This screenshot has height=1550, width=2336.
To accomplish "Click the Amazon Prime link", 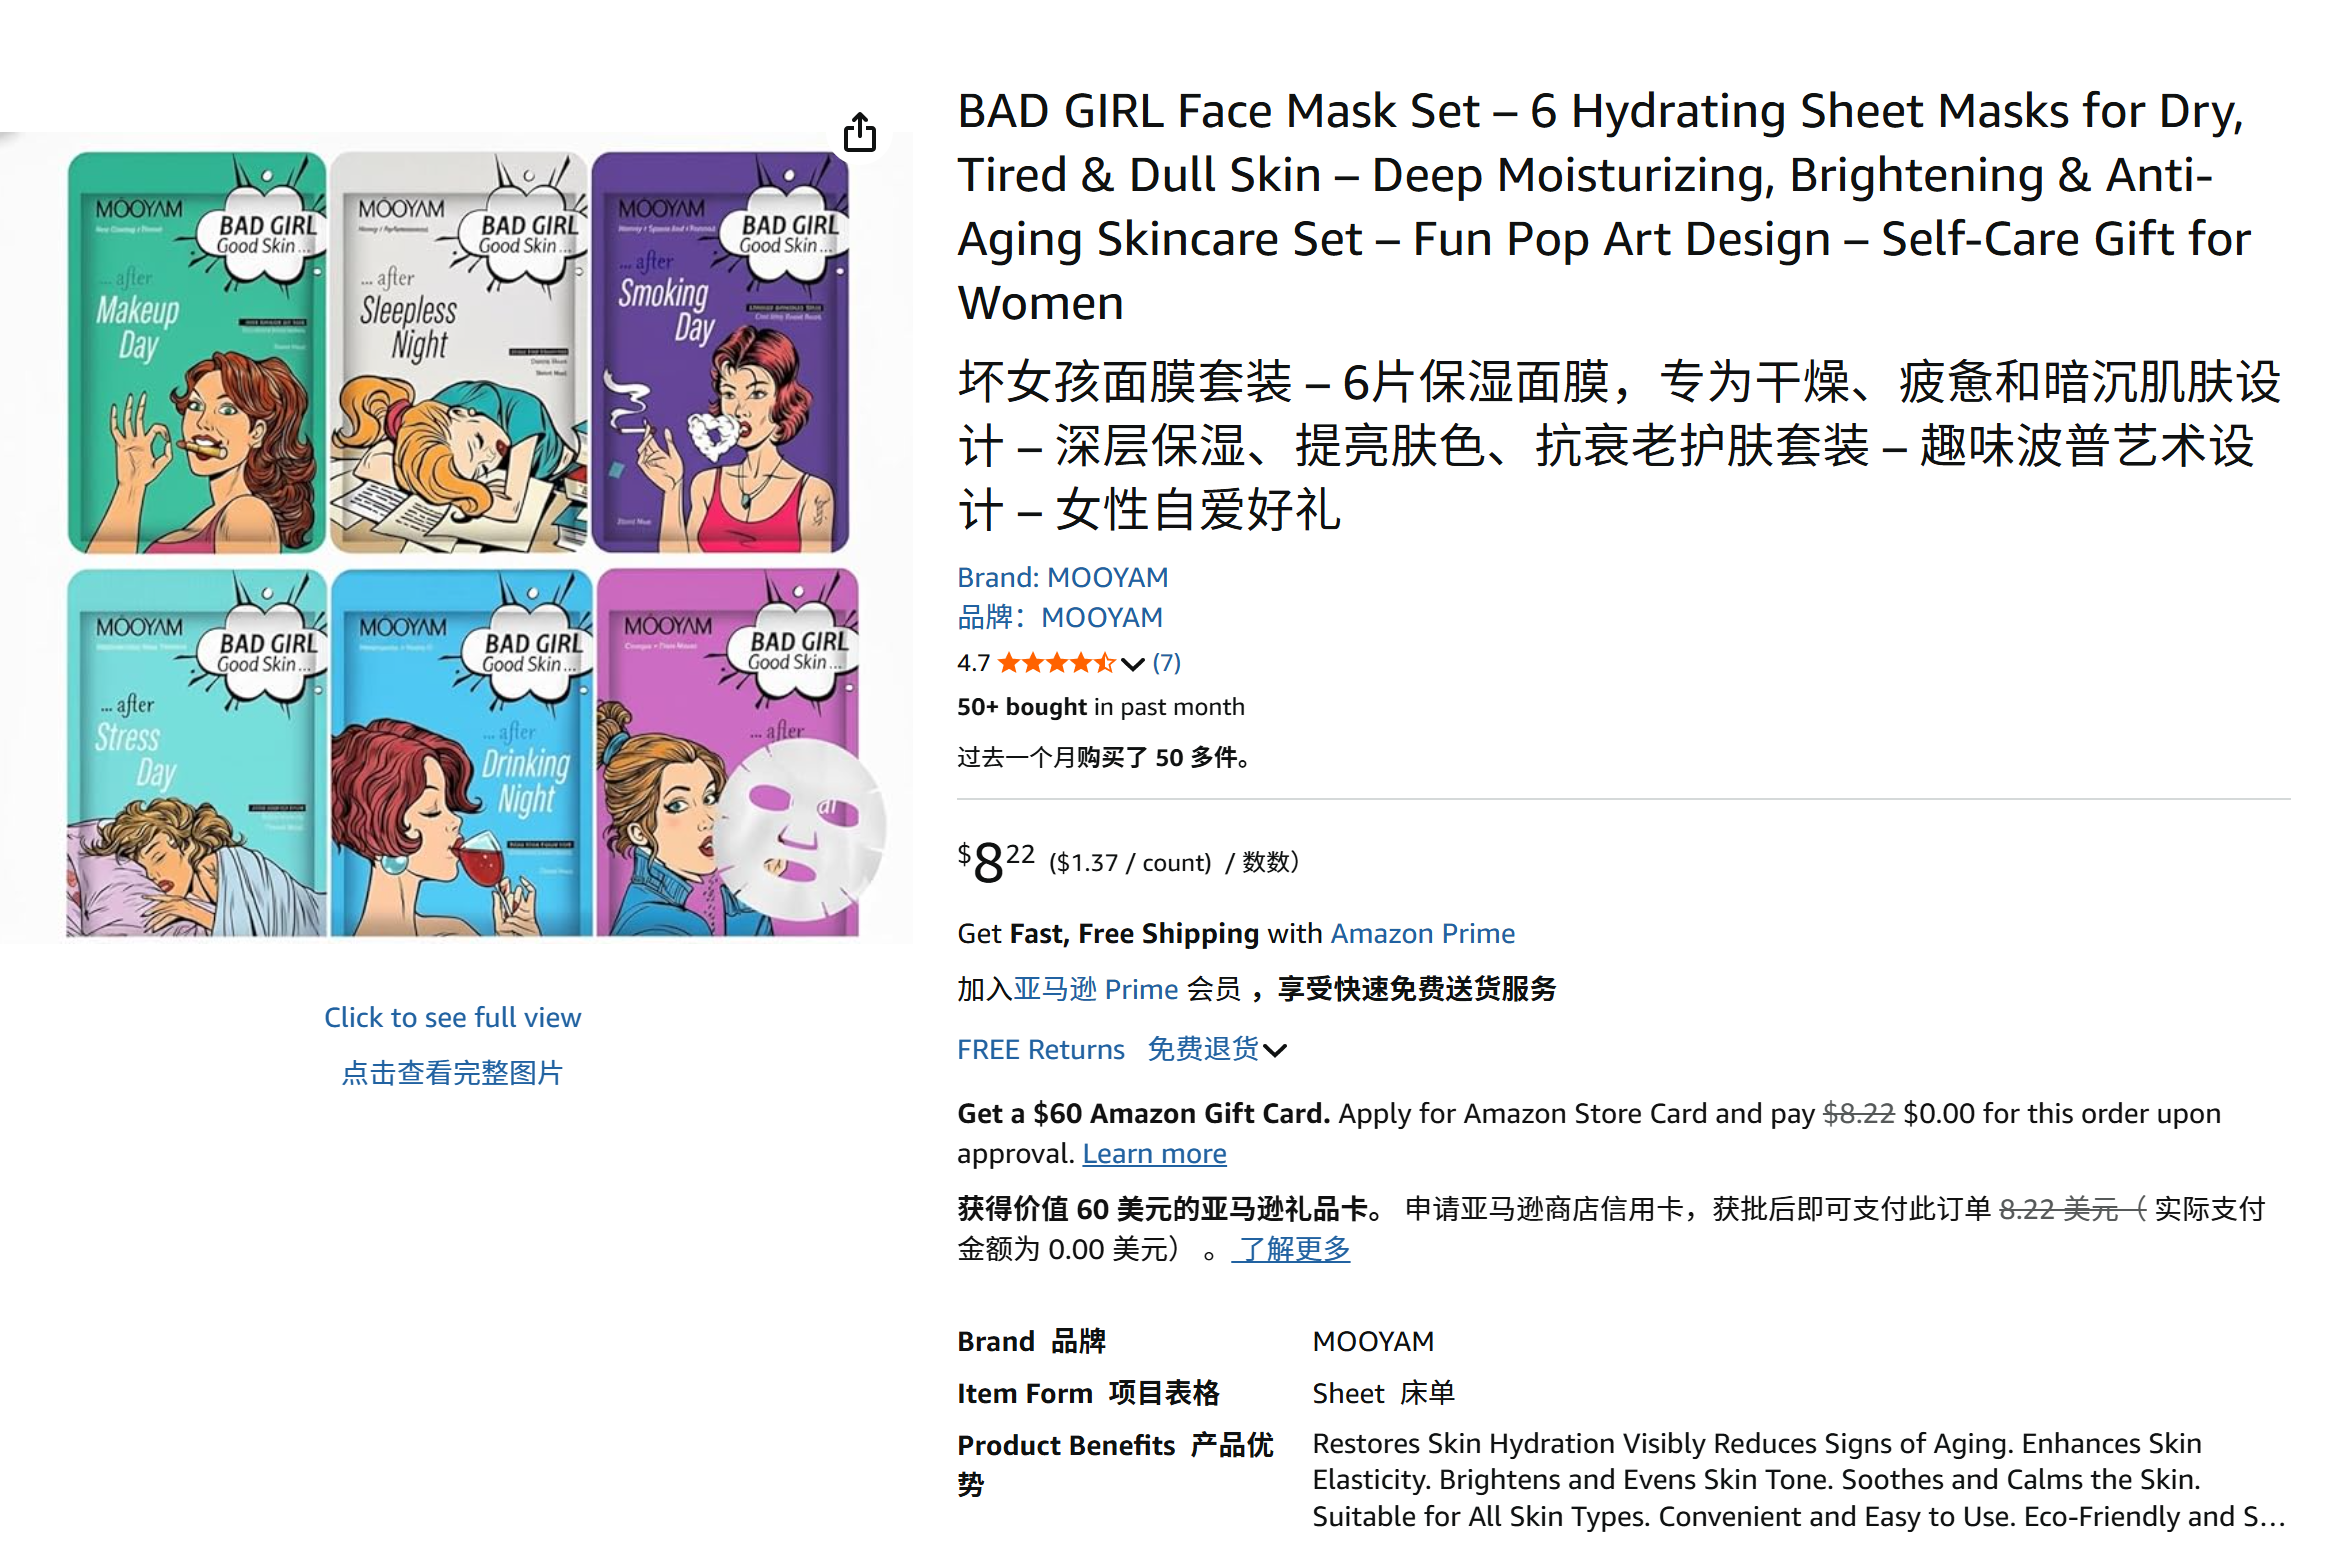I will click(1422, 933).
